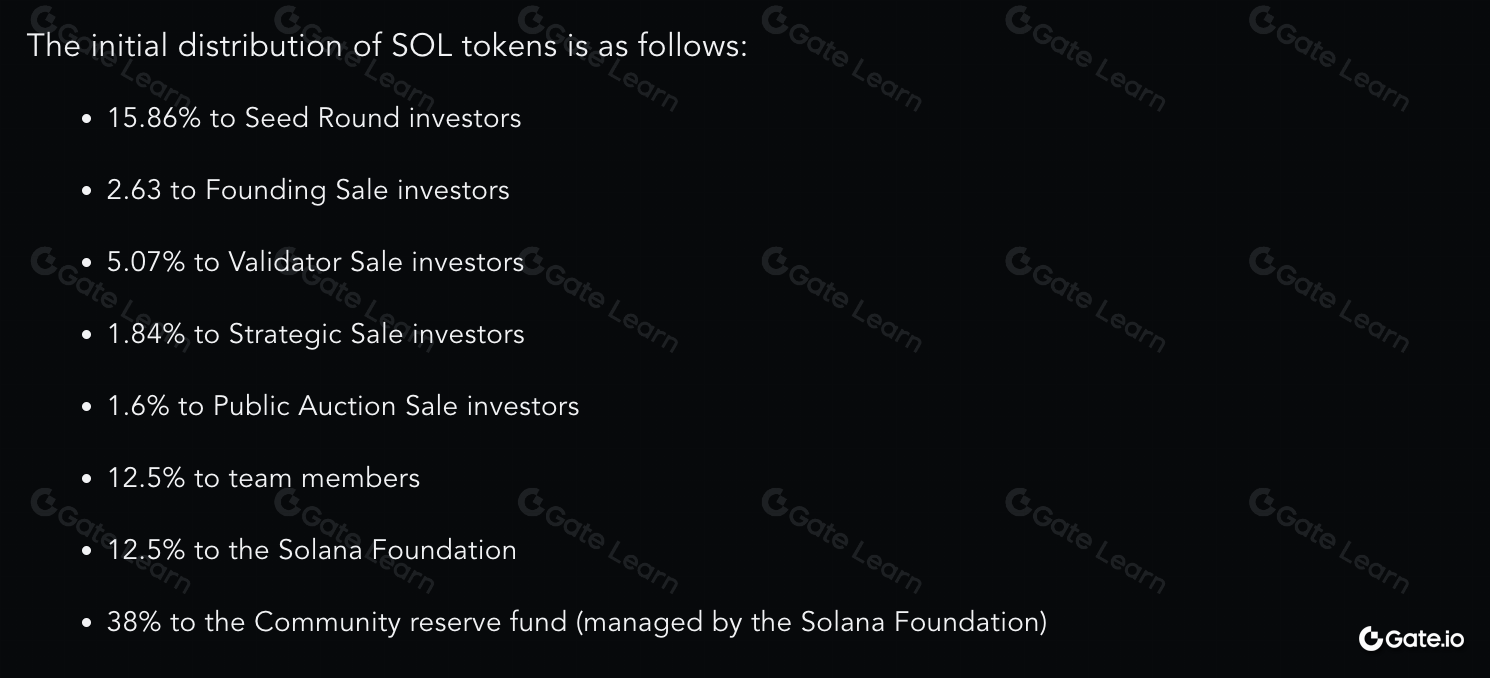Click the "Founding Sale investors" text
This screenshot has width=1490, height=678.
pyautogui.click(x=357, y=190)
